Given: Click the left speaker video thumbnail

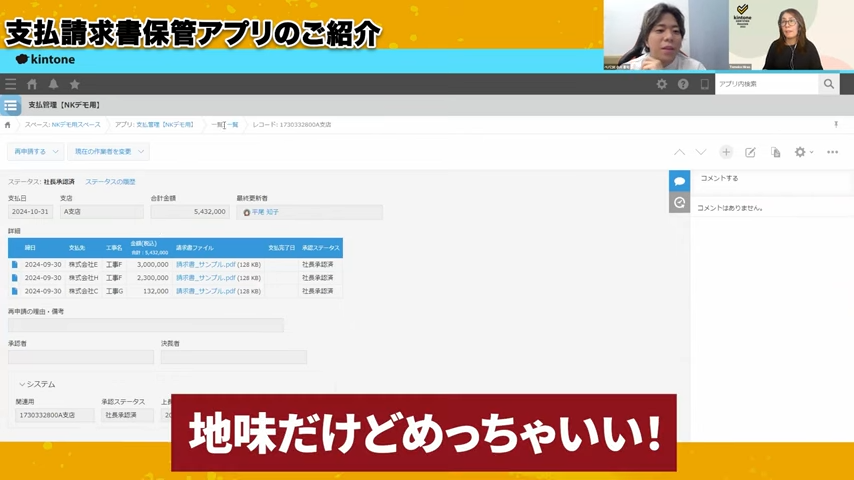Looking at the screenshot, I should [666, 35].
